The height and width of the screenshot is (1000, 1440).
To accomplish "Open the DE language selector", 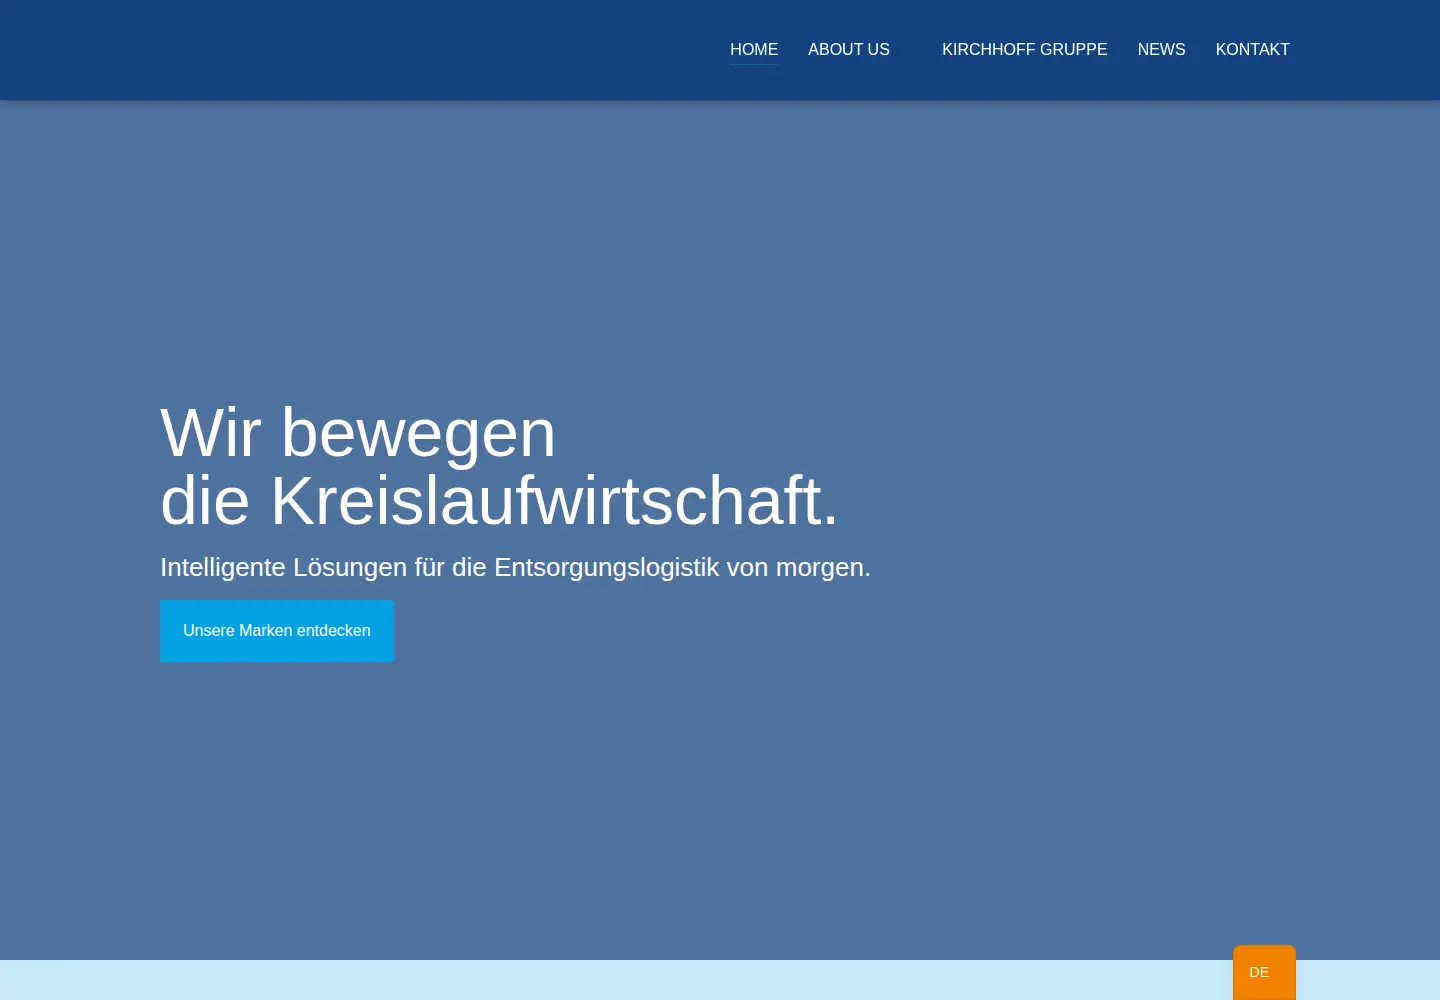I will click(x=1264, y=972).
